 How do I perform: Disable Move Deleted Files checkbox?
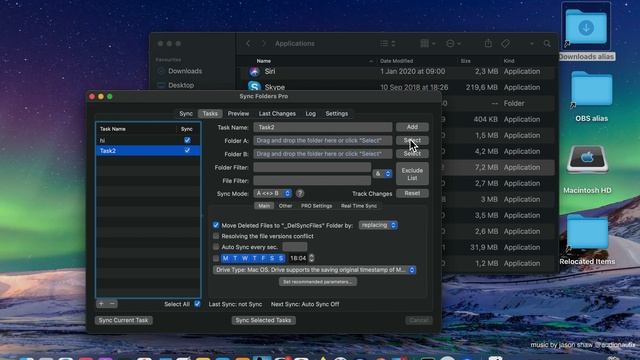tap(216, 225)
